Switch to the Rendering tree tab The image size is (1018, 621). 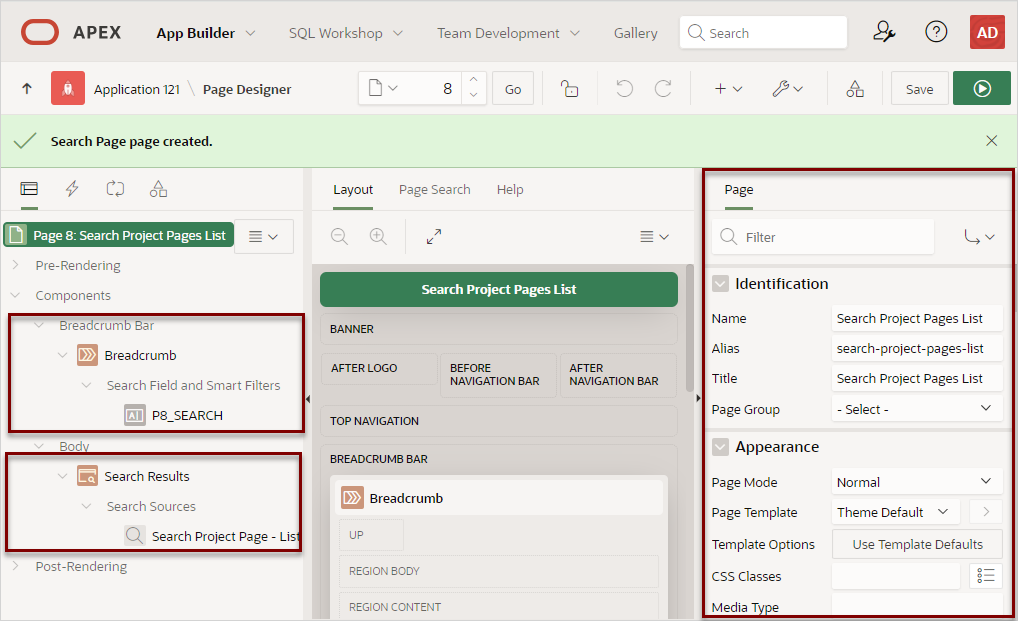(29, 189)
